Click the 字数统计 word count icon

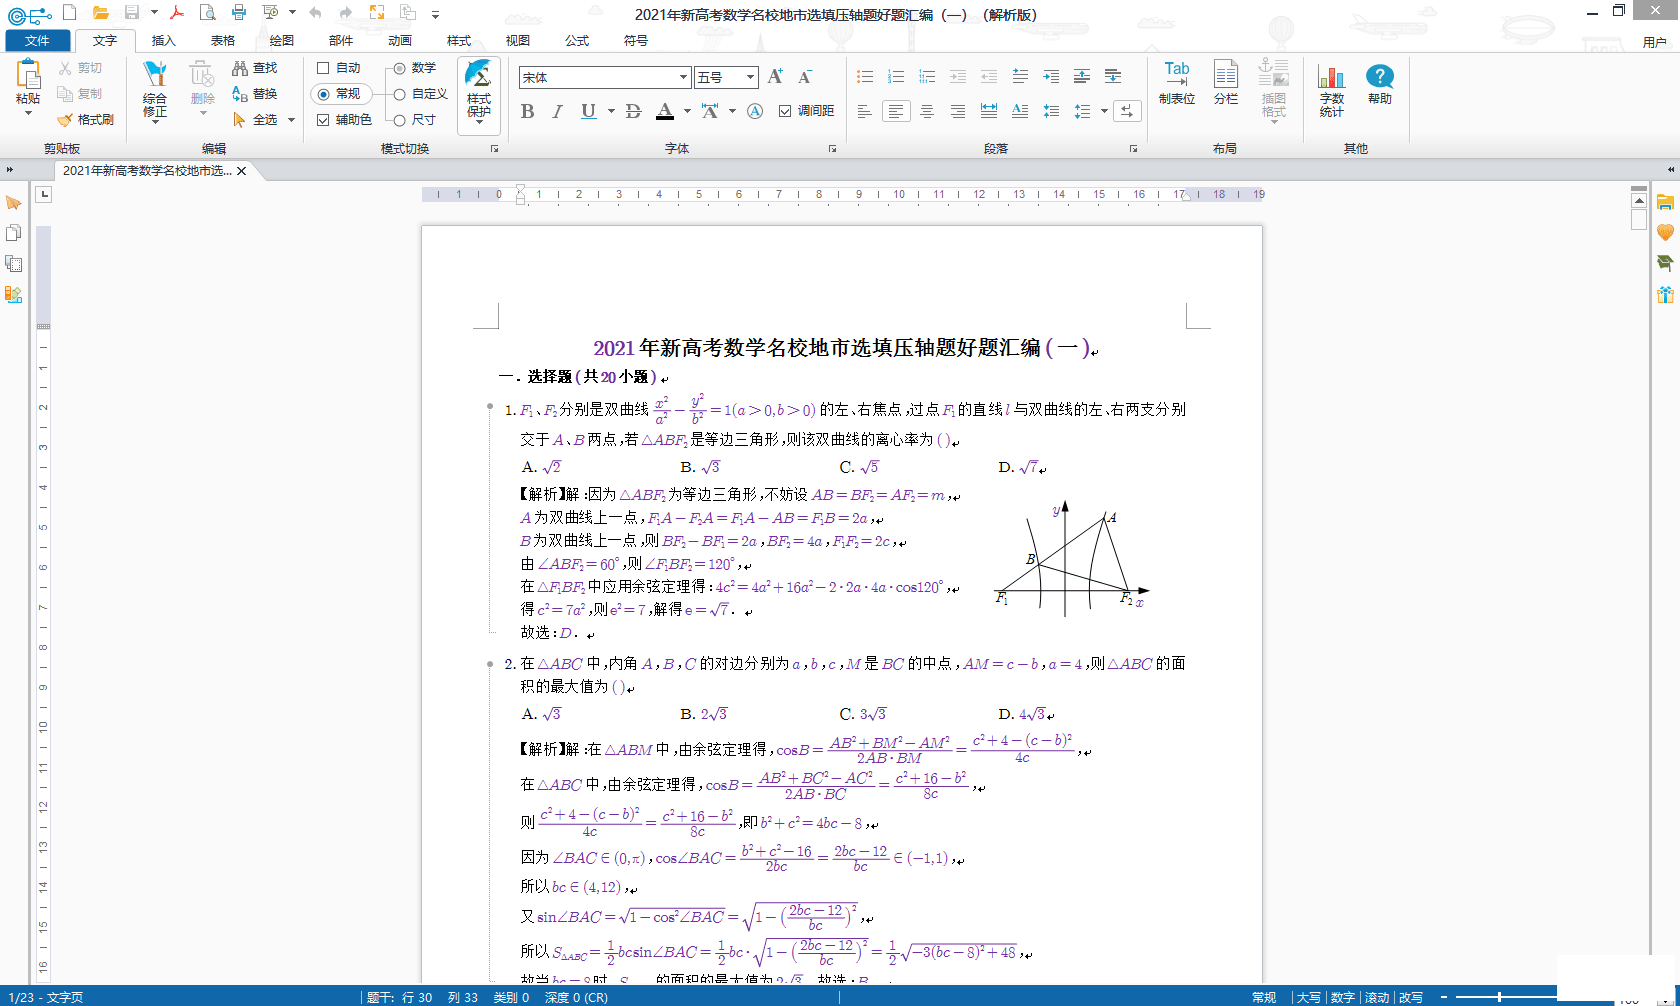[x=1331, y=90]
